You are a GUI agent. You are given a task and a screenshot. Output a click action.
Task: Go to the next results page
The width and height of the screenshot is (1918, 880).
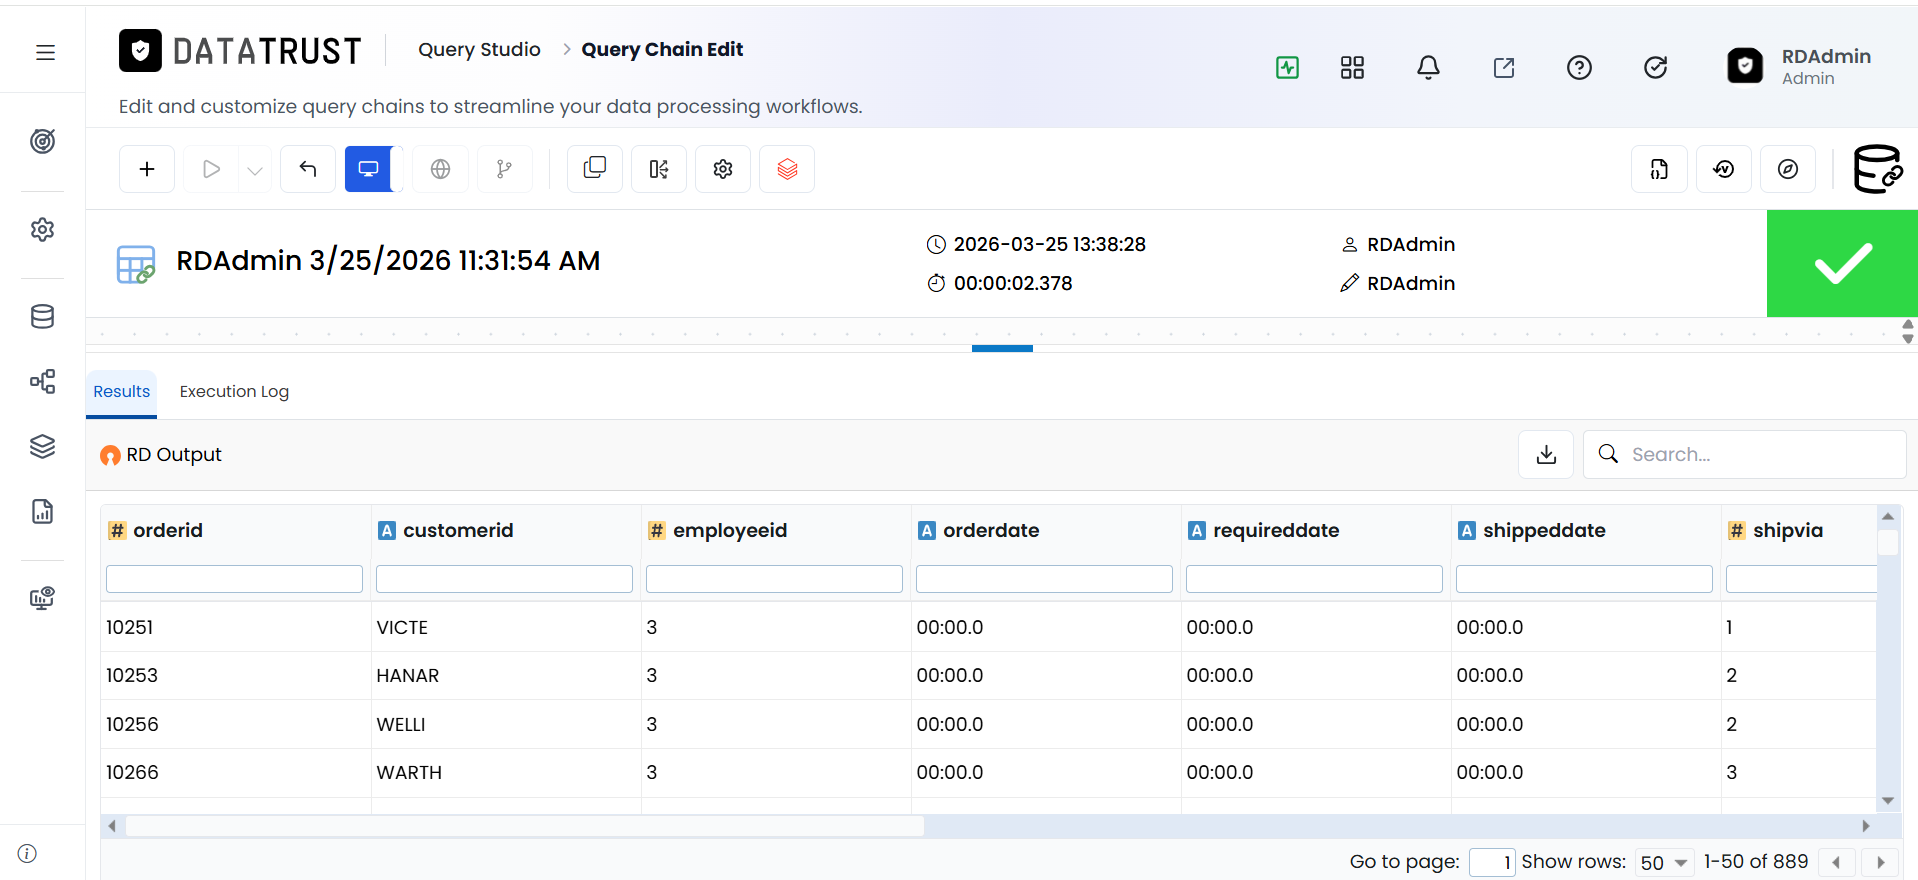click(1880, 862)
